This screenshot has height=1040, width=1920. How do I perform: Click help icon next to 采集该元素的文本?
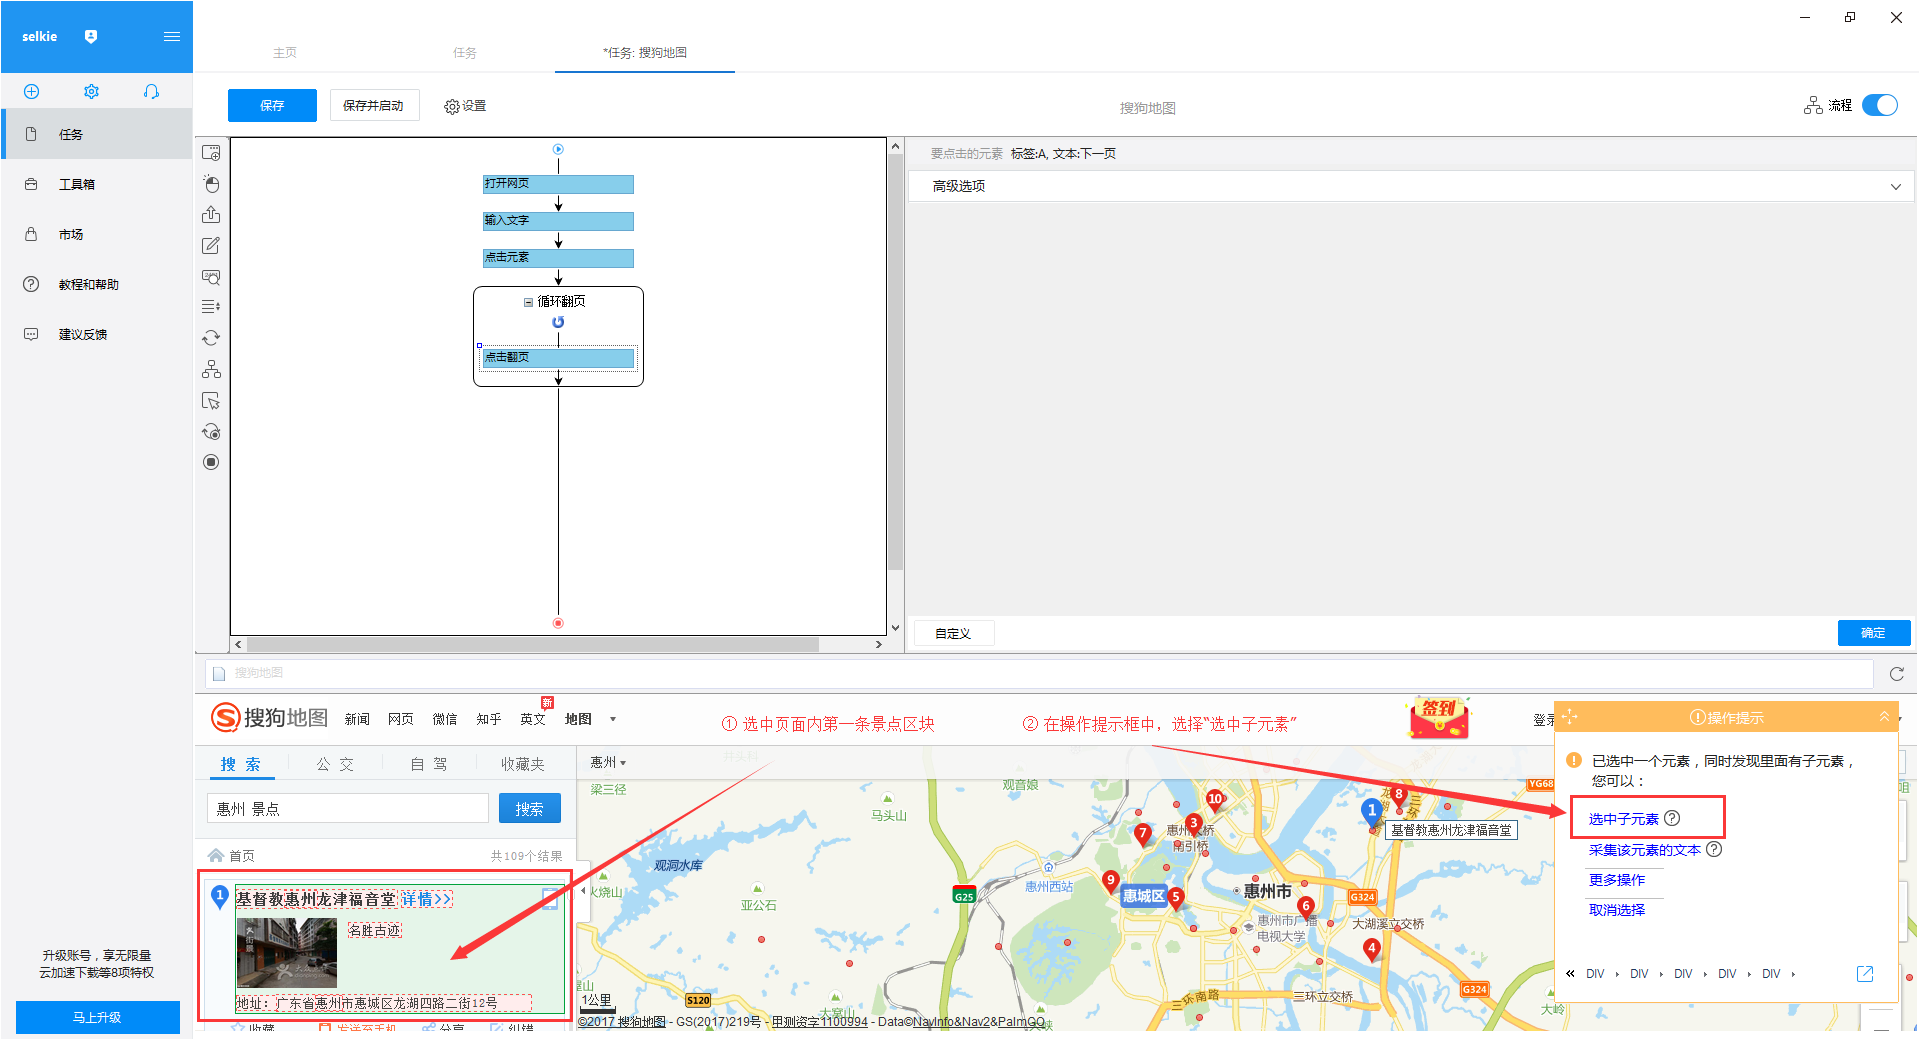click(1714, 849)
